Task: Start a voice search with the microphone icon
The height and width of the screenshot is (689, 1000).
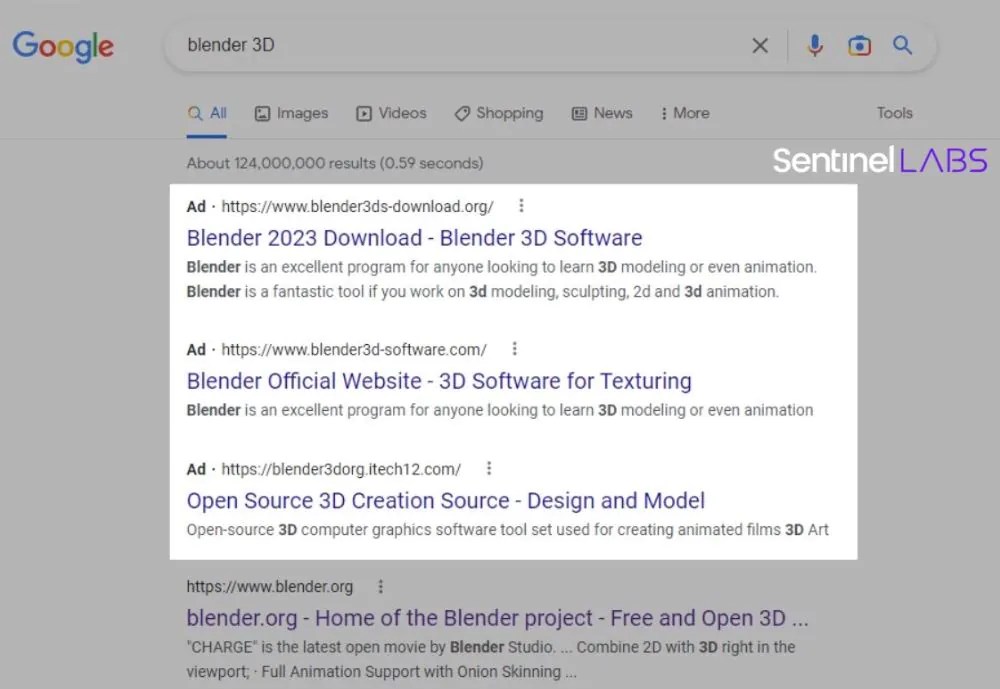Action: click(814, 45)
